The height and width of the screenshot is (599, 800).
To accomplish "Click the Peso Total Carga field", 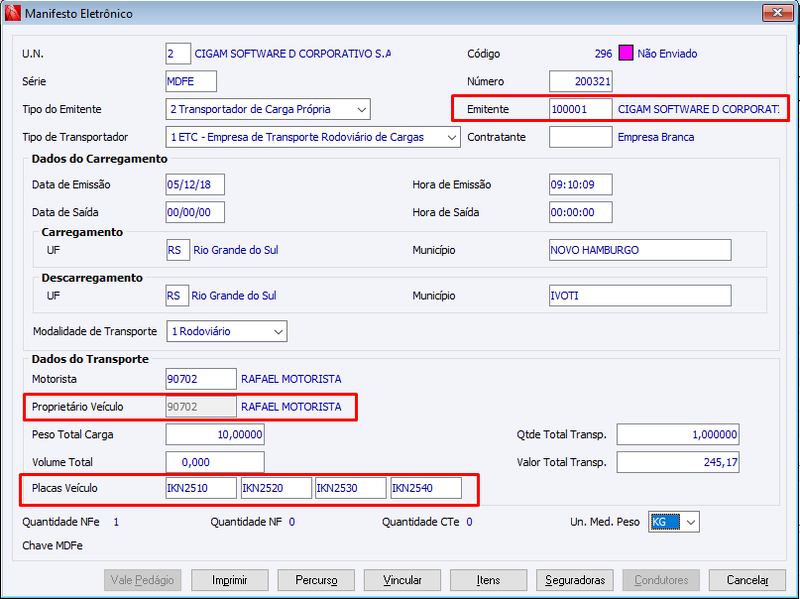I will point(215,435).
